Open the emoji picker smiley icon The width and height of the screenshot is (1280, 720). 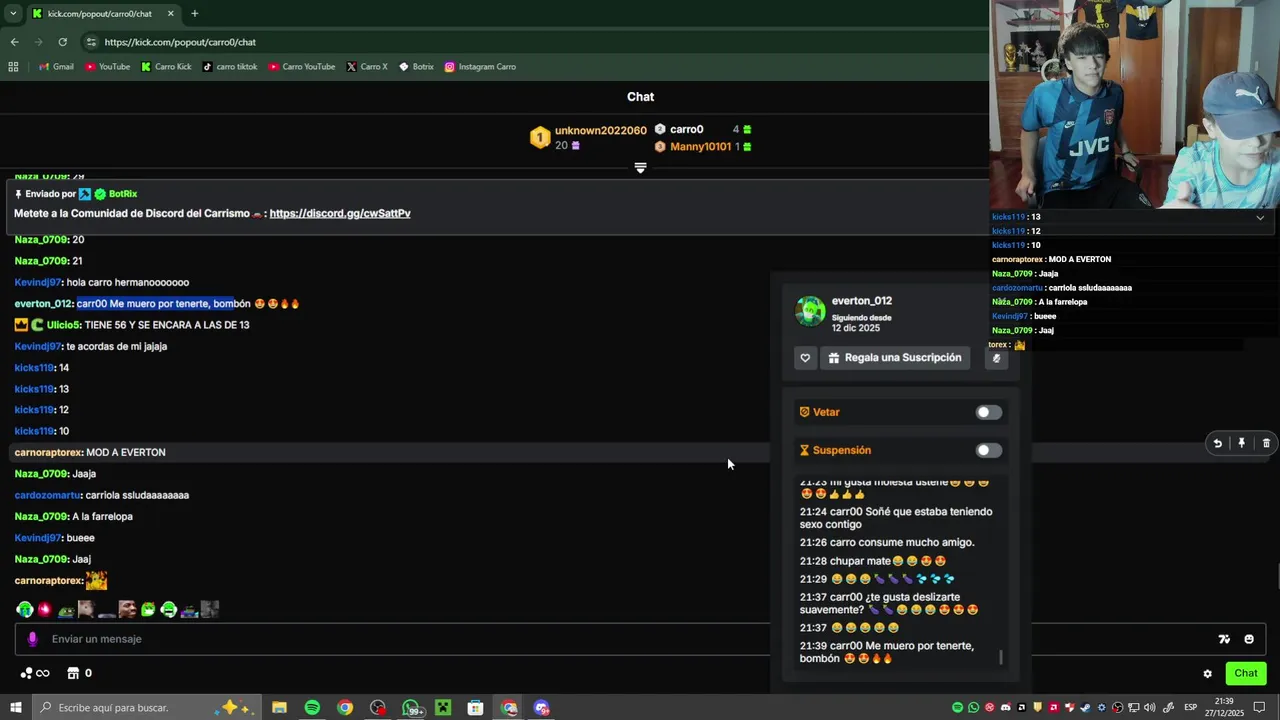[x=1249, y=639]
